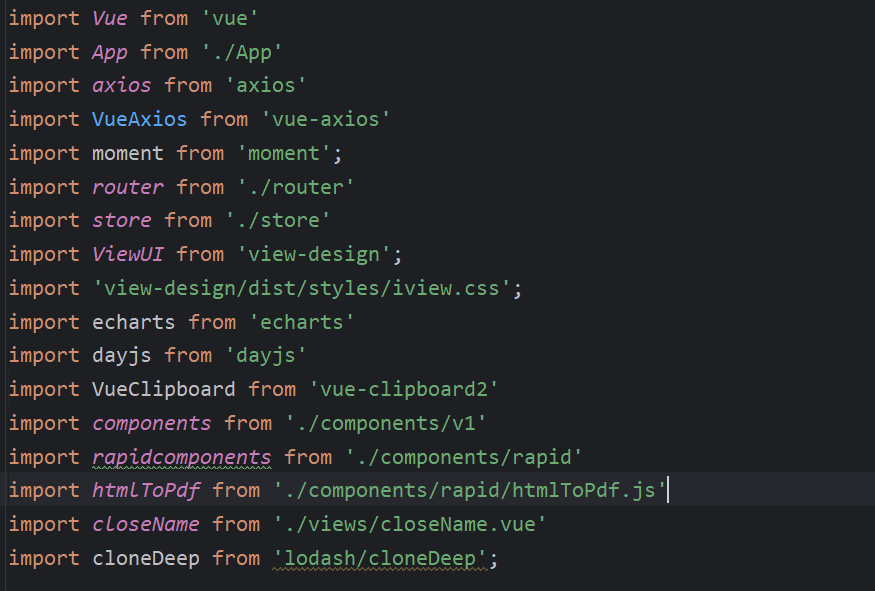Click the './views/closeName.vue' path
Screen dimensions: 875x591
[410, 525]
